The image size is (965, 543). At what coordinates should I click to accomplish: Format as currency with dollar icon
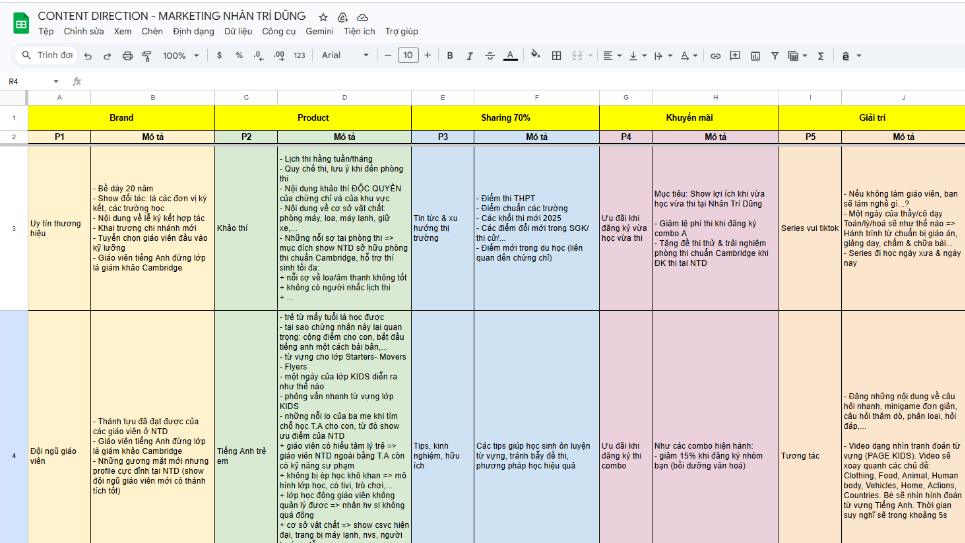tap(219, 55)
